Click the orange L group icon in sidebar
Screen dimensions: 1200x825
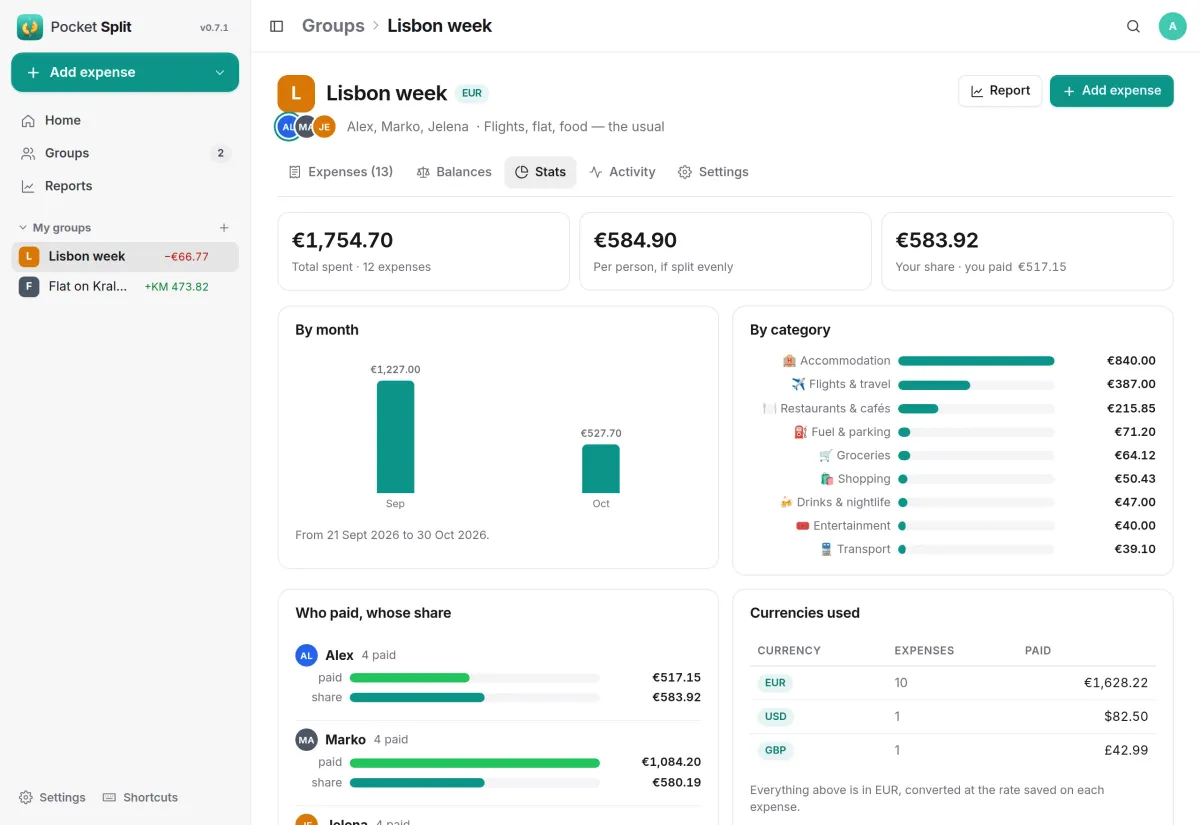tap(29, 257)
